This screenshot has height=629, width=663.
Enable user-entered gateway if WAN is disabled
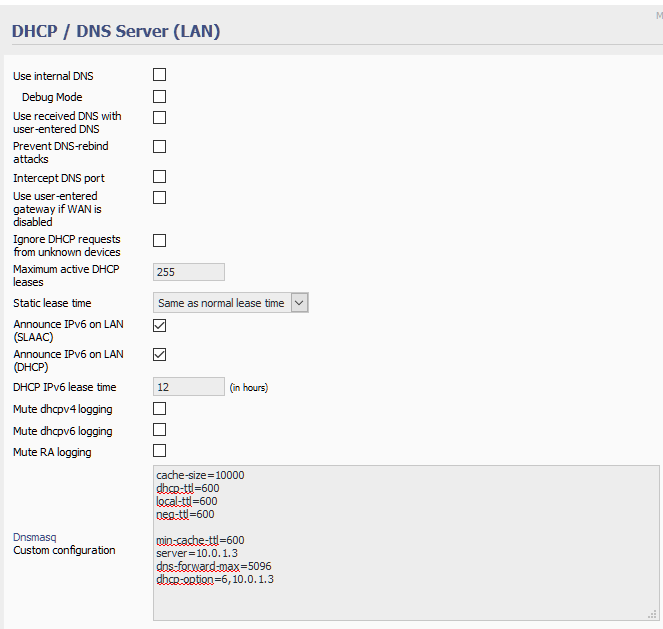[x=159, y=197]
